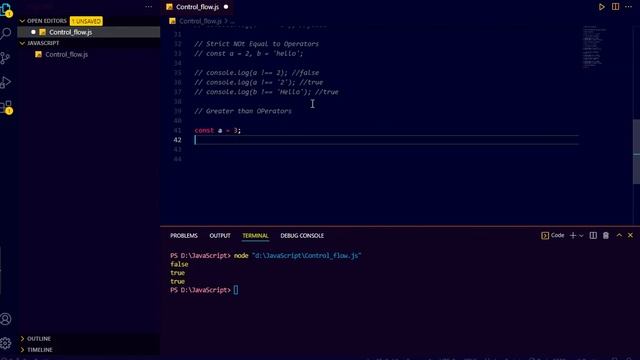This screenshot has height=360, width=640.
Task: Click the editor vertical scrollbar
Action: pyautogui.click(x=636, y=151)
